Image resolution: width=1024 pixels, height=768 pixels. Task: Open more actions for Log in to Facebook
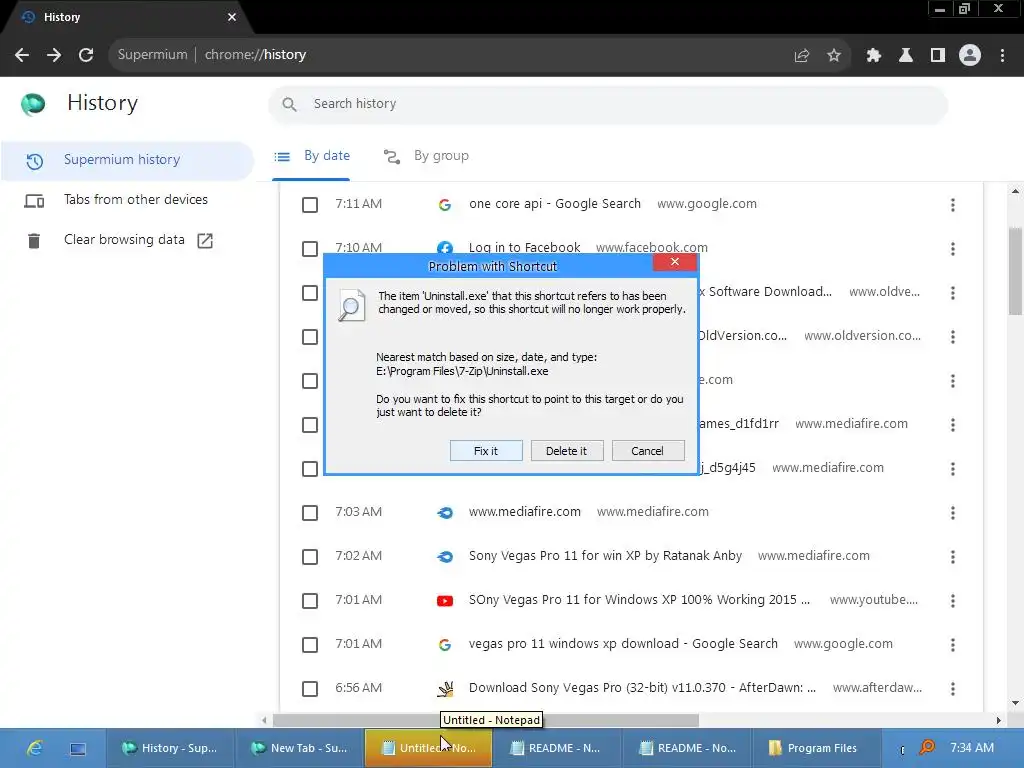953,249
